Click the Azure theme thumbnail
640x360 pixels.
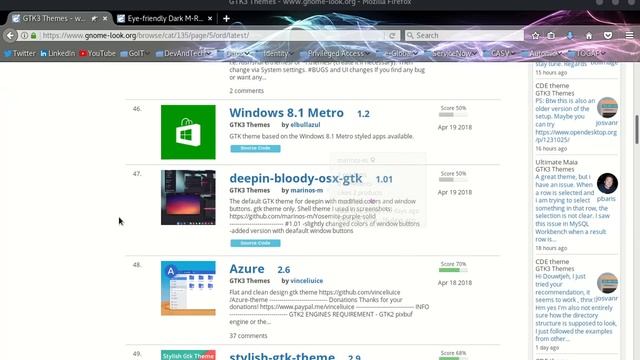click(x=188, y=288)
